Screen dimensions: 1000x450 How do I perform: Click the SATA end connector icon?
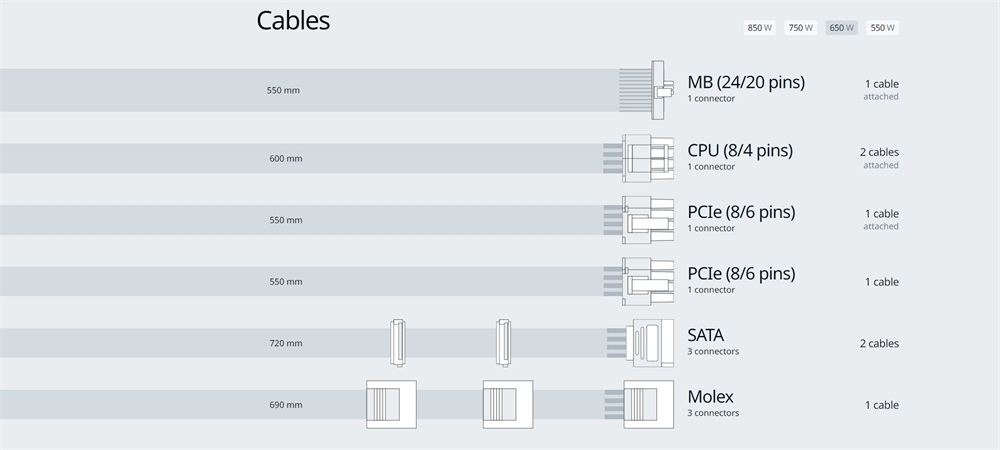coord(640,343)
